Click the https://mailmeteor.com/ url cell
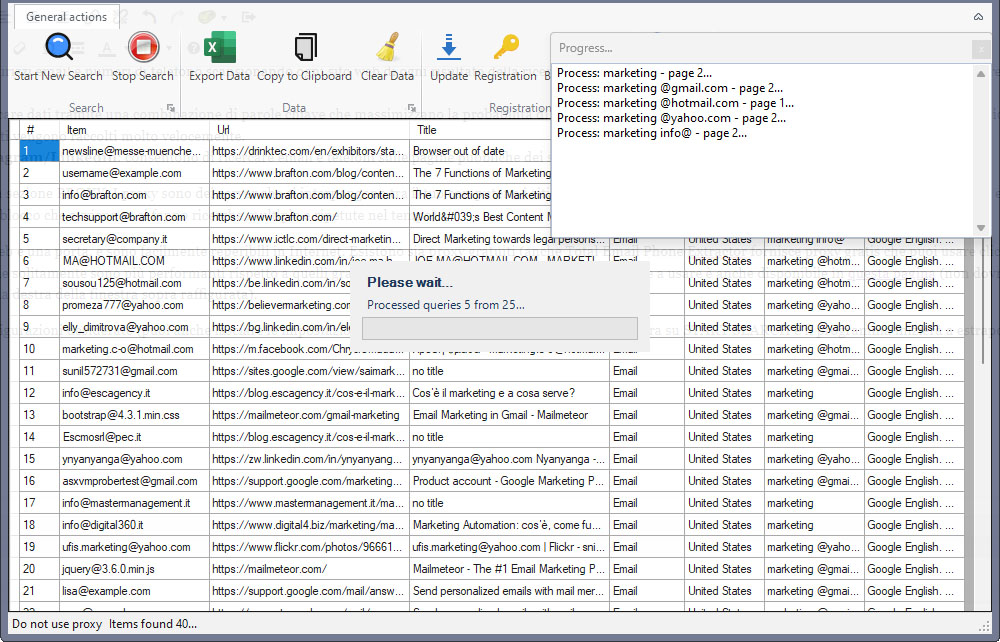This screenshot has width=1000, height=642. coord(309,569)
